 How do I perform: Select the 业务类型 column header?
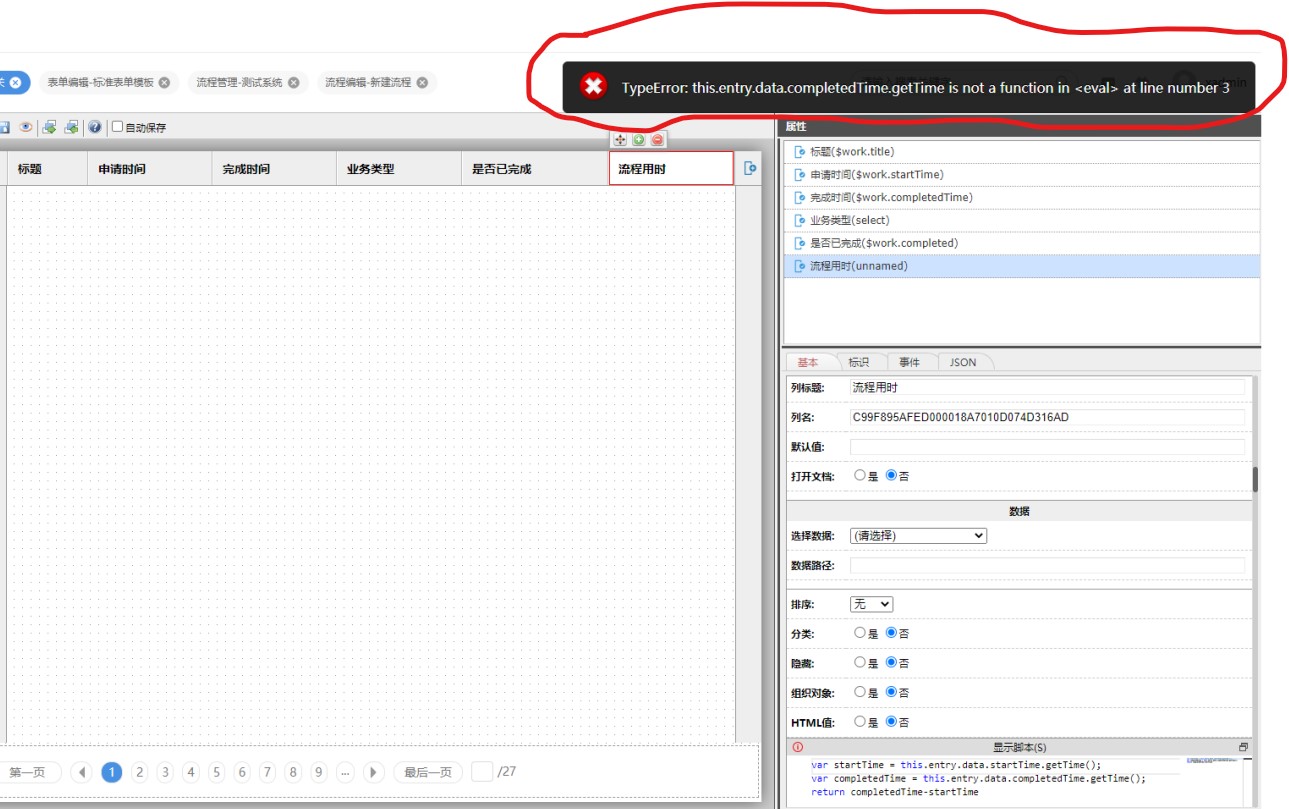click(398, 169)
